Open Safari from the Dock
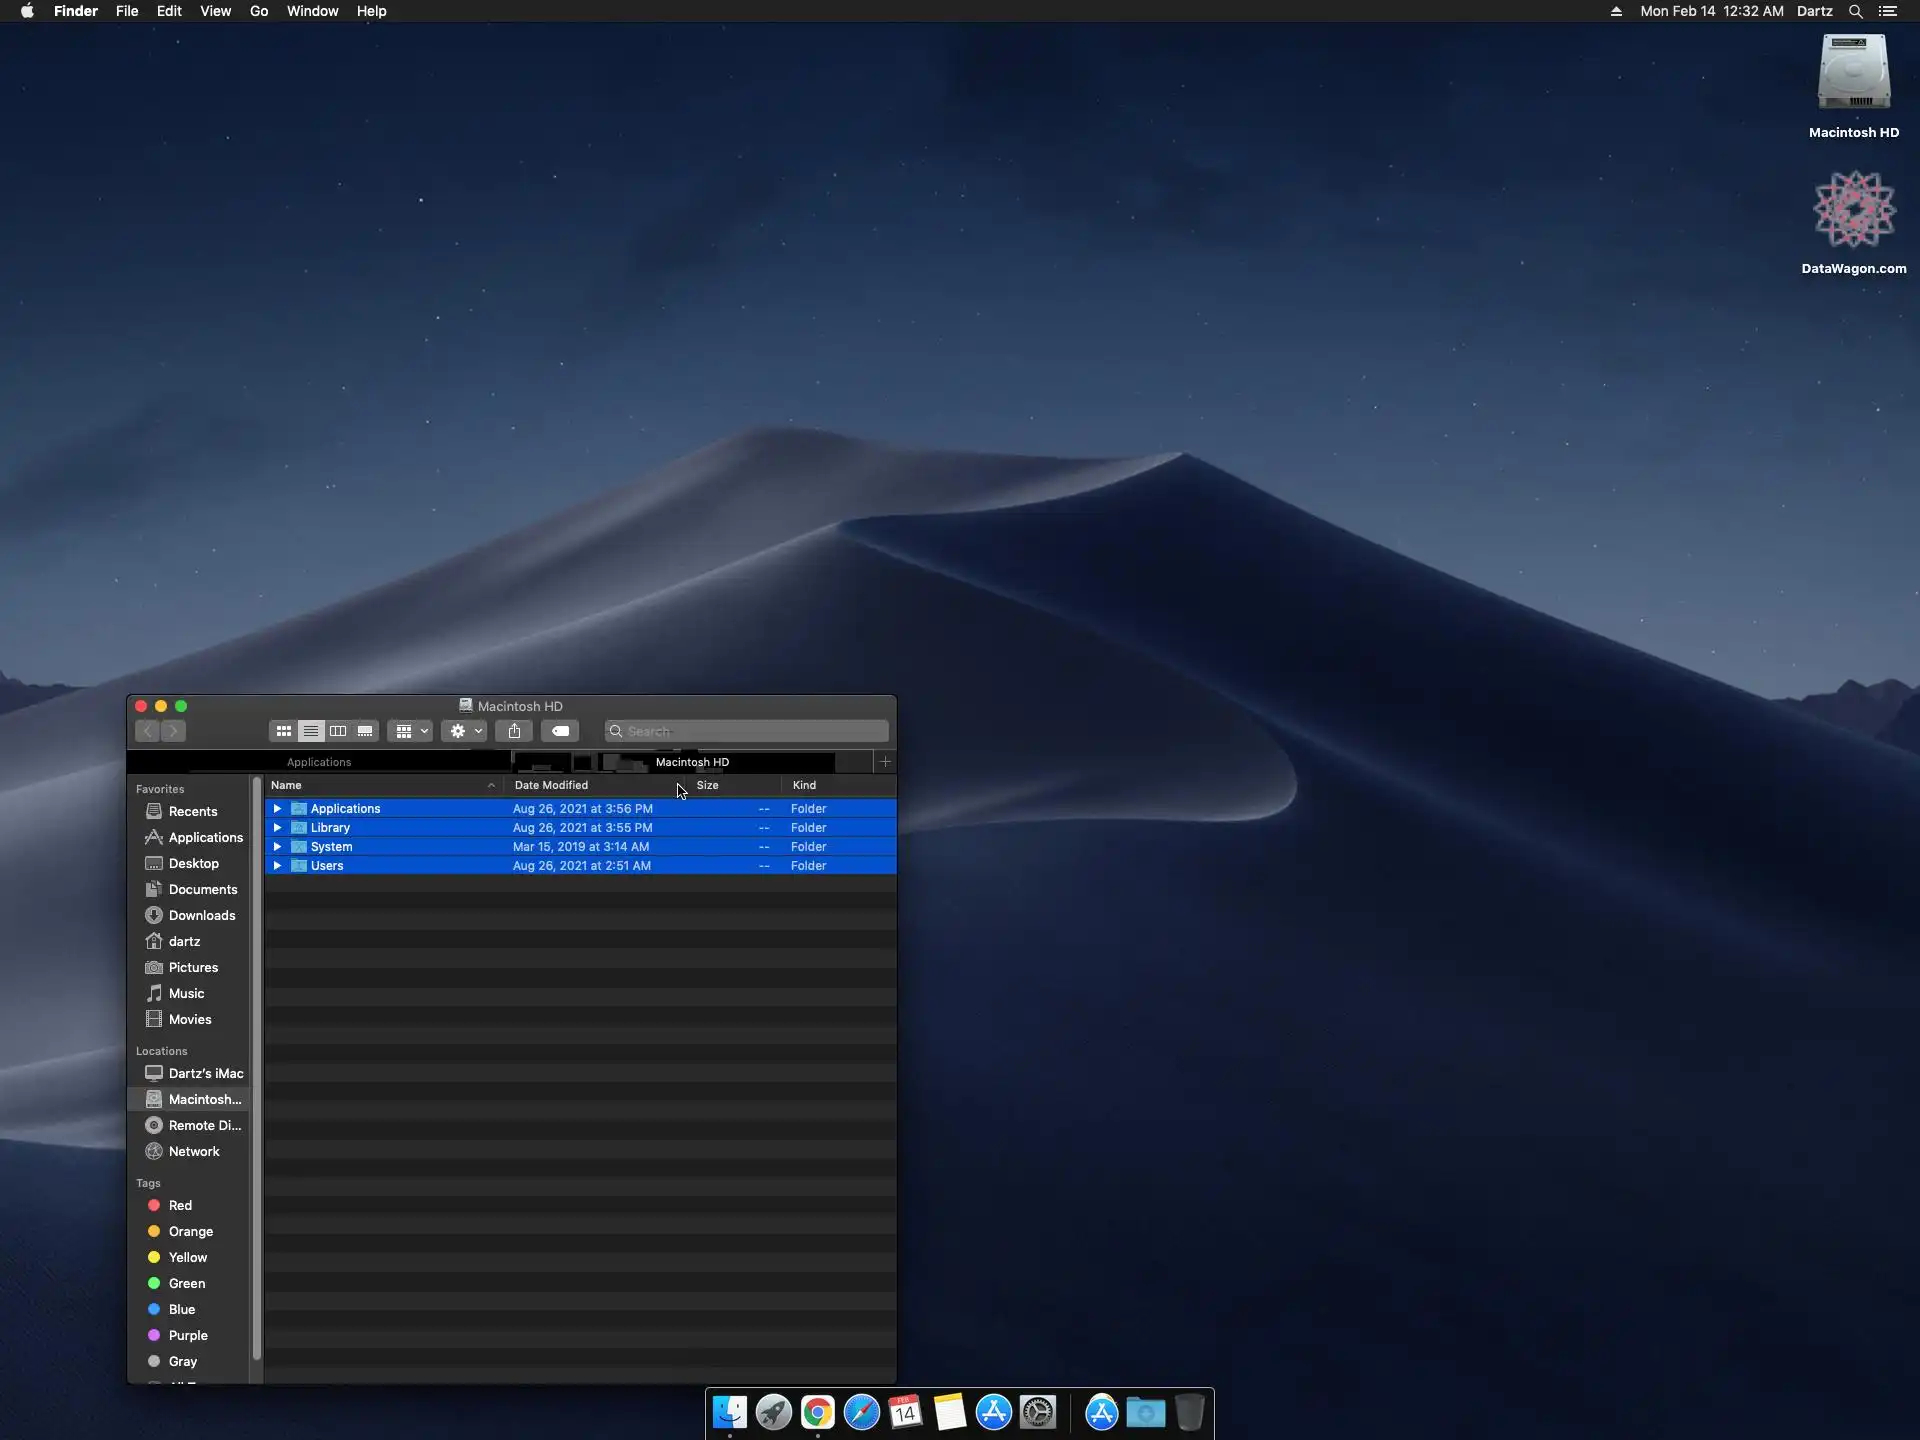The width and height of the screenshot is (1920, 1440). point(861,1412)
